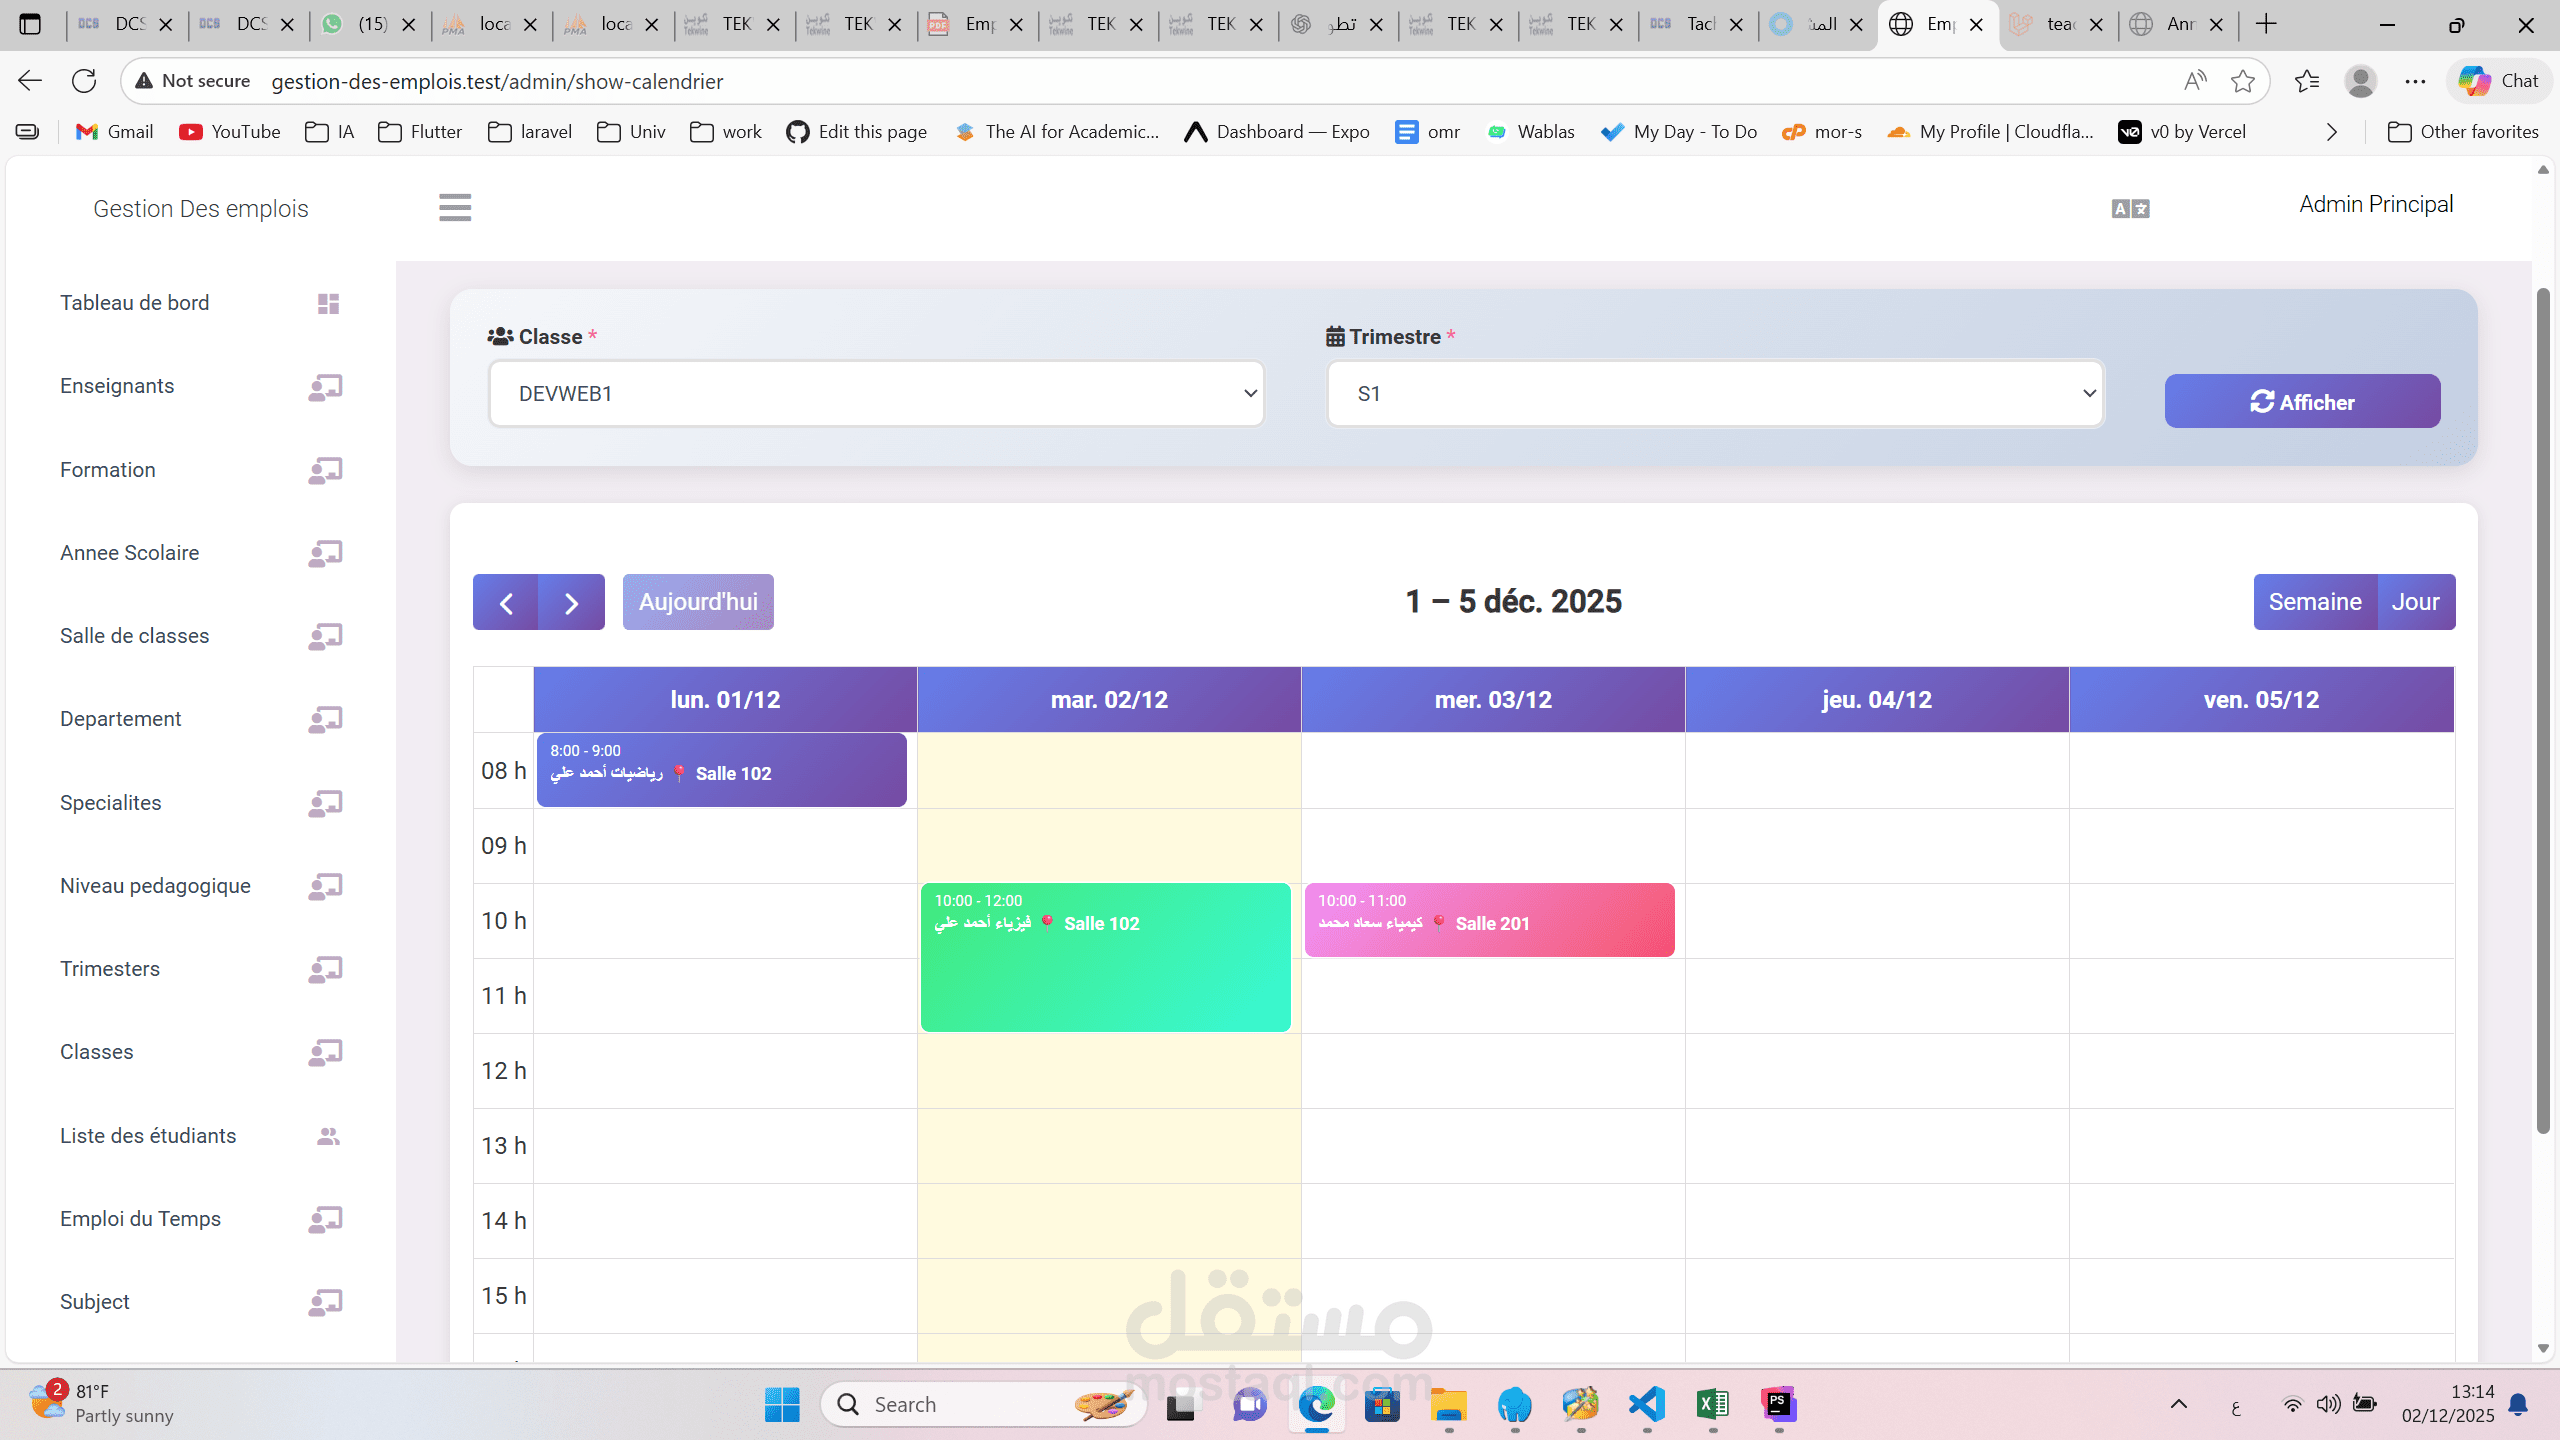
Task: Open File Explorer from the taskbar
Action: tap(1449, 1405)
